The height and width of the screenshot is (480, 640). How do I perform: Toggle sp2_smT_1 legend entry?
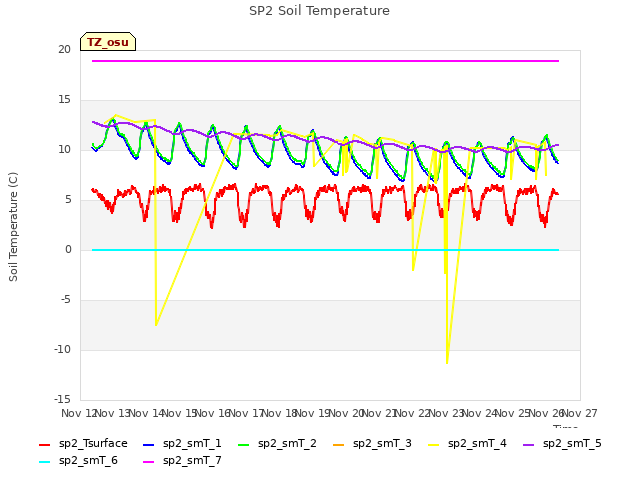182,443
